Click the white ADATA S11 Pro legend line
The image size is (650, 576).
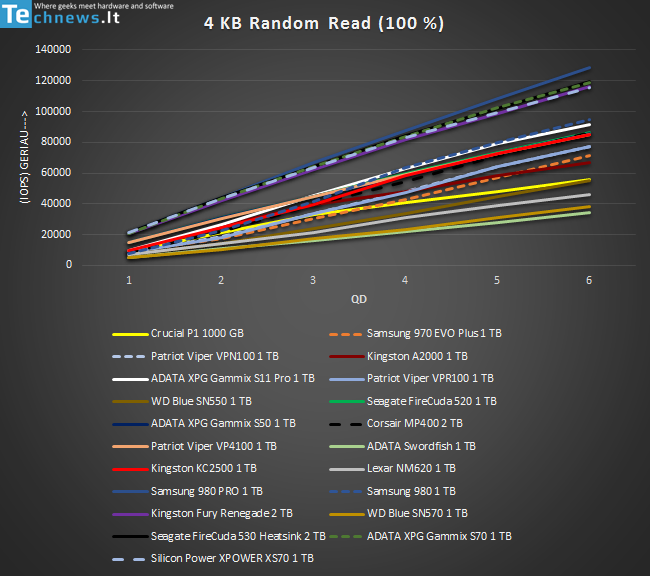(130, 379)
